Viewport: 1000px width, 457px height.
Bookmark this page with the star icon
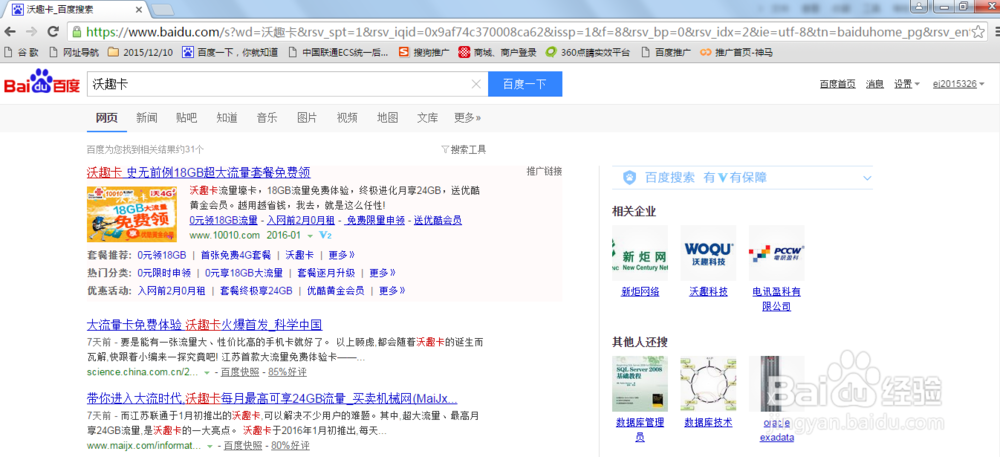[980, 31]
